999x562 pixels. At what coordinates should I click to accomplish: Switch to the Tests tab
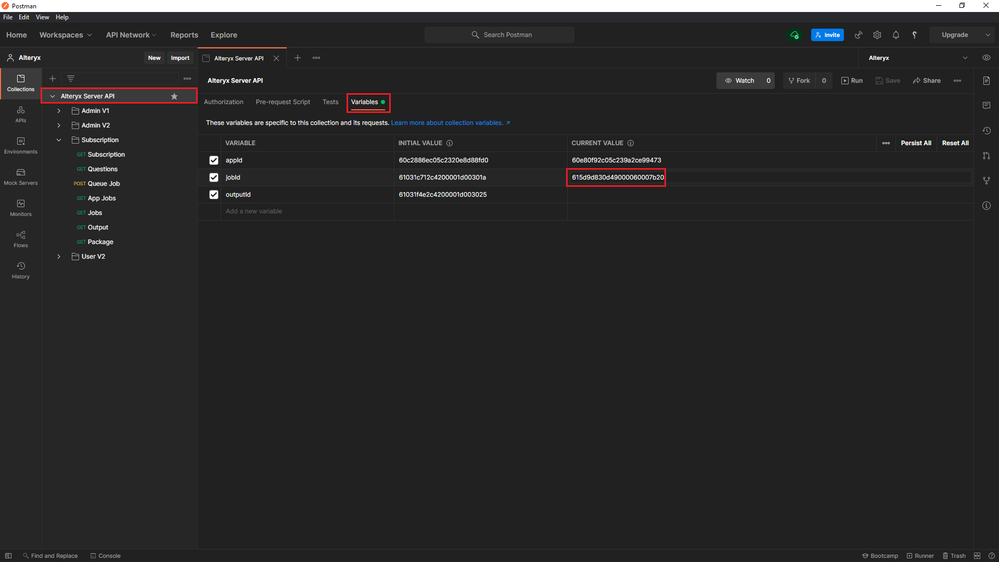(x=330, y=102)
